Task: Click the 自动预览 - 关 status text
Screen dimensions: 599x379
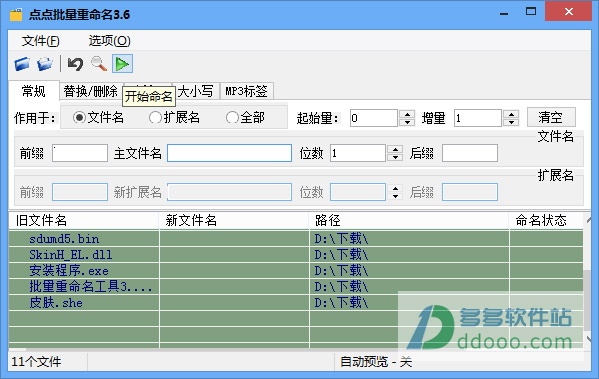Action: pyautogui.click(x=376, y=361)
